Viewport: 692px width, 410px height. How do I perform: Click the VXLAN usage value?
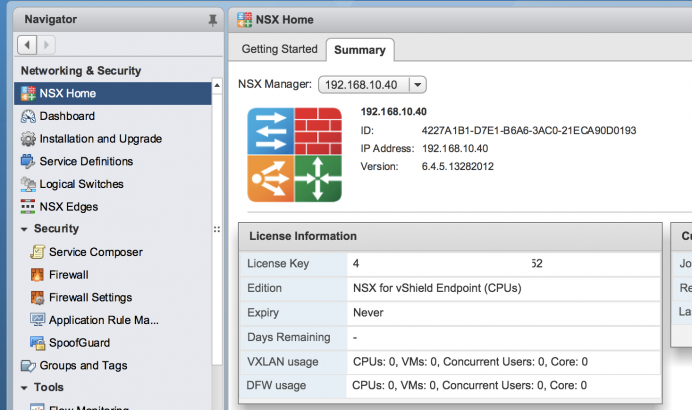[470, 362]
